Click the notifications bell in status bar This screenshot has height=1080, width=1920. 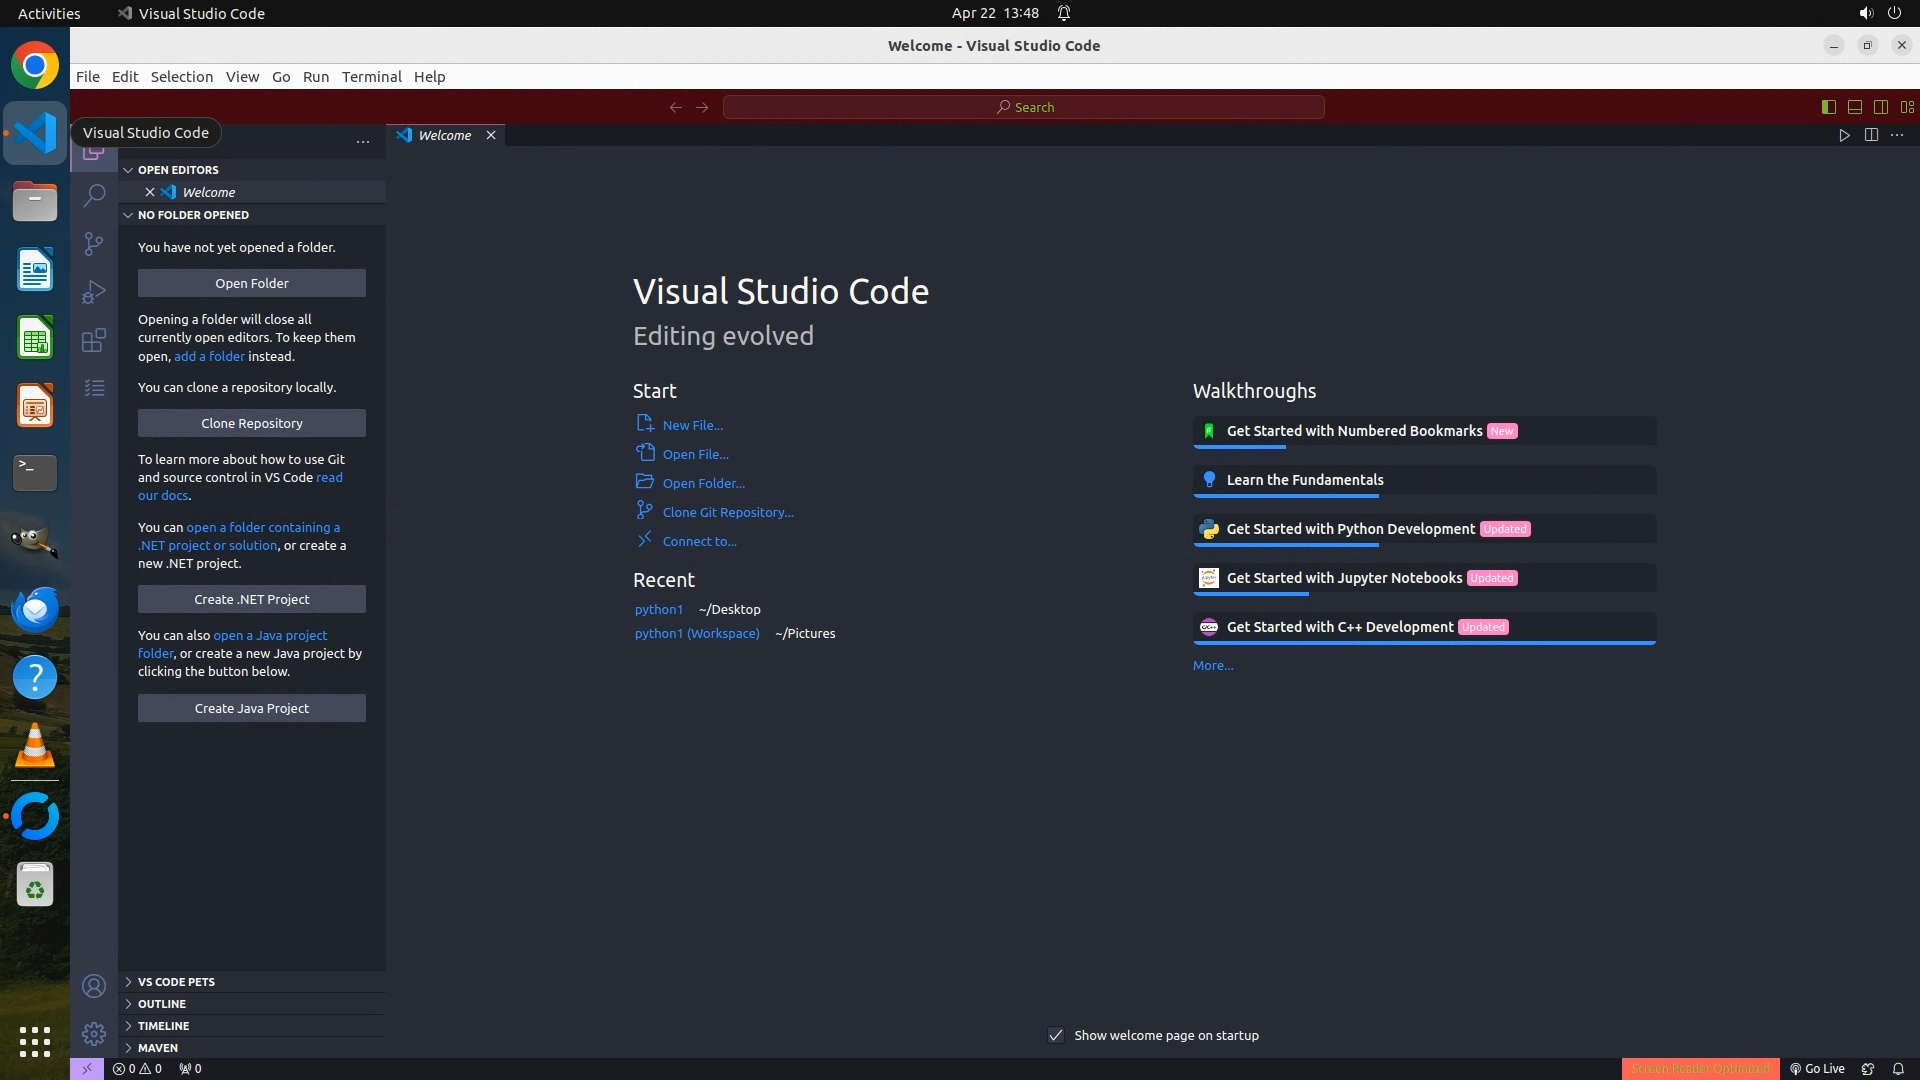1898,1068
